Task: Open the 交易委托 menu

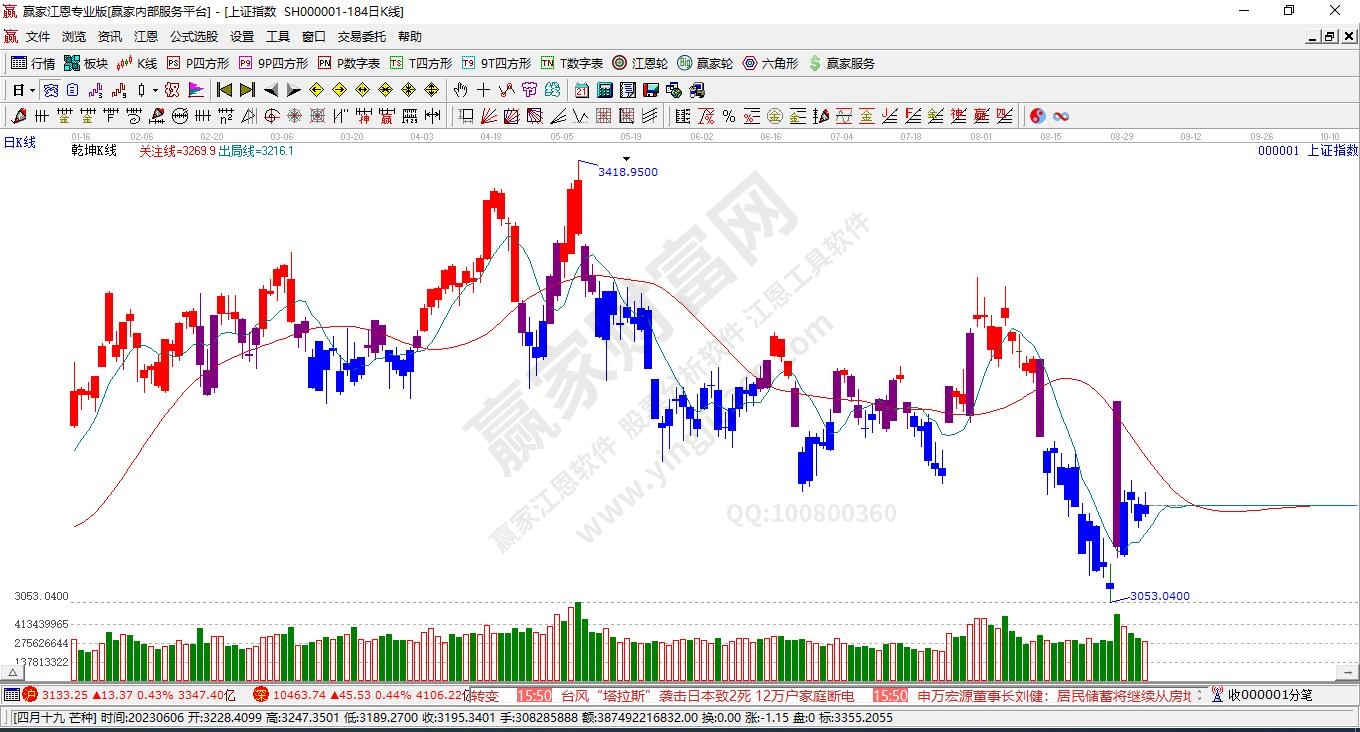Action: tap(361, 36)
